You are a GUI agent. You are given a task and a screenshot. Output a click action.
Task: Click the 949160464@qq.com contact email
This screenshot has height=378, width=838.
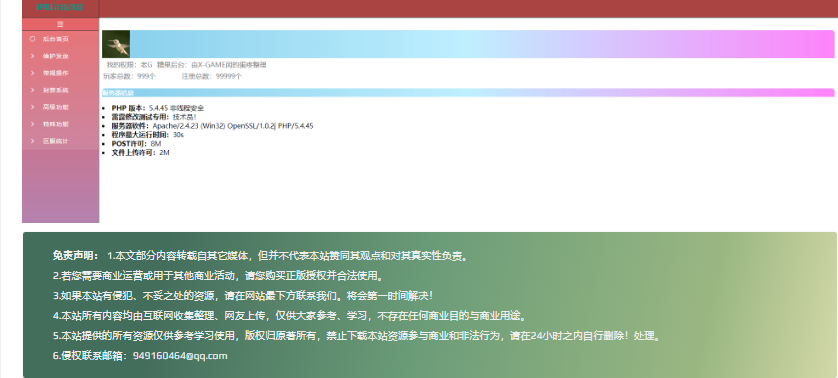pos(180,356)
